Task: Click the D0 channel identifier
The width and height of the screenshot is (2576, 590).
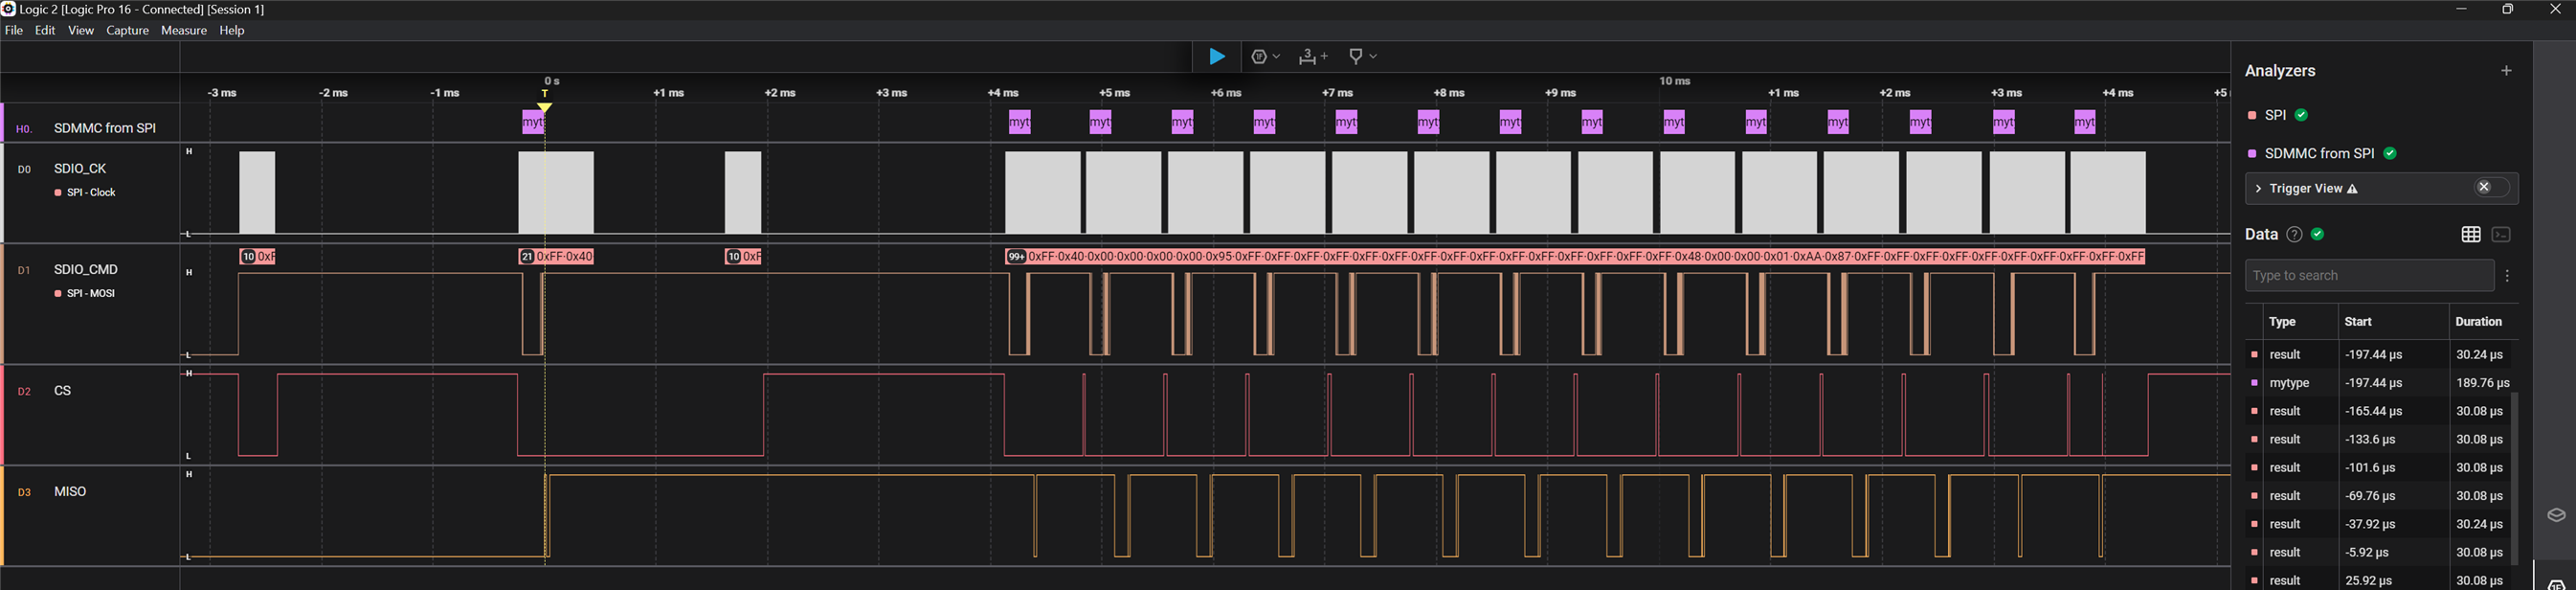Action: pos(24,170)
